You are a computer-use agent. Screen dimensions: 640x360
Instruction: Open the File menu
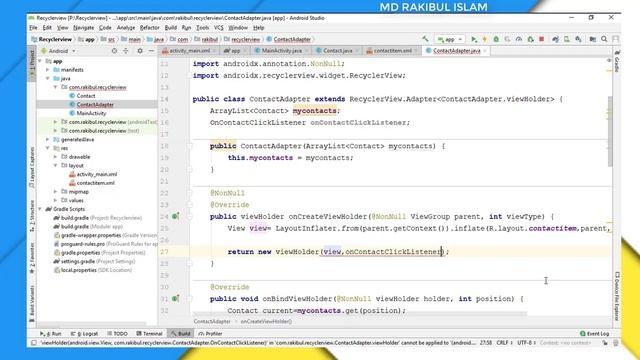pos(33,28)
